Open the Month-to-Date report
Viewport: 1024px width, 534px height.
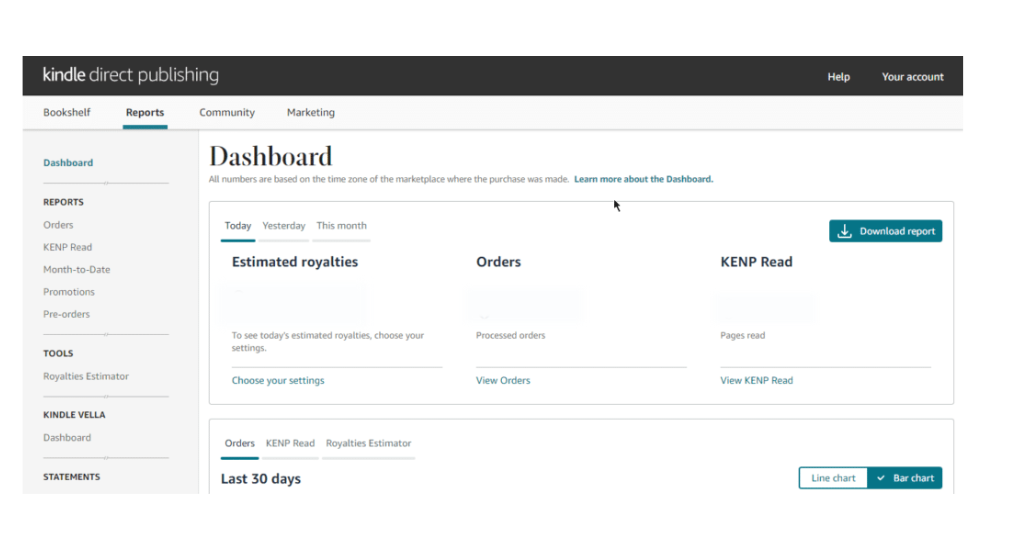pos(76,269)
